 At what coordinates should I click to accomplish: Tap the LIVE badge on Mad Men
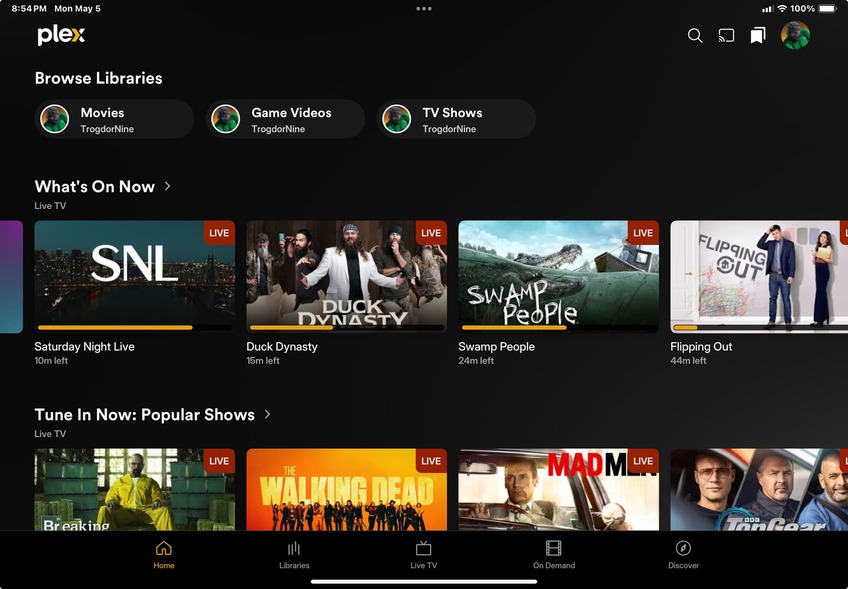tap(643, 461)
